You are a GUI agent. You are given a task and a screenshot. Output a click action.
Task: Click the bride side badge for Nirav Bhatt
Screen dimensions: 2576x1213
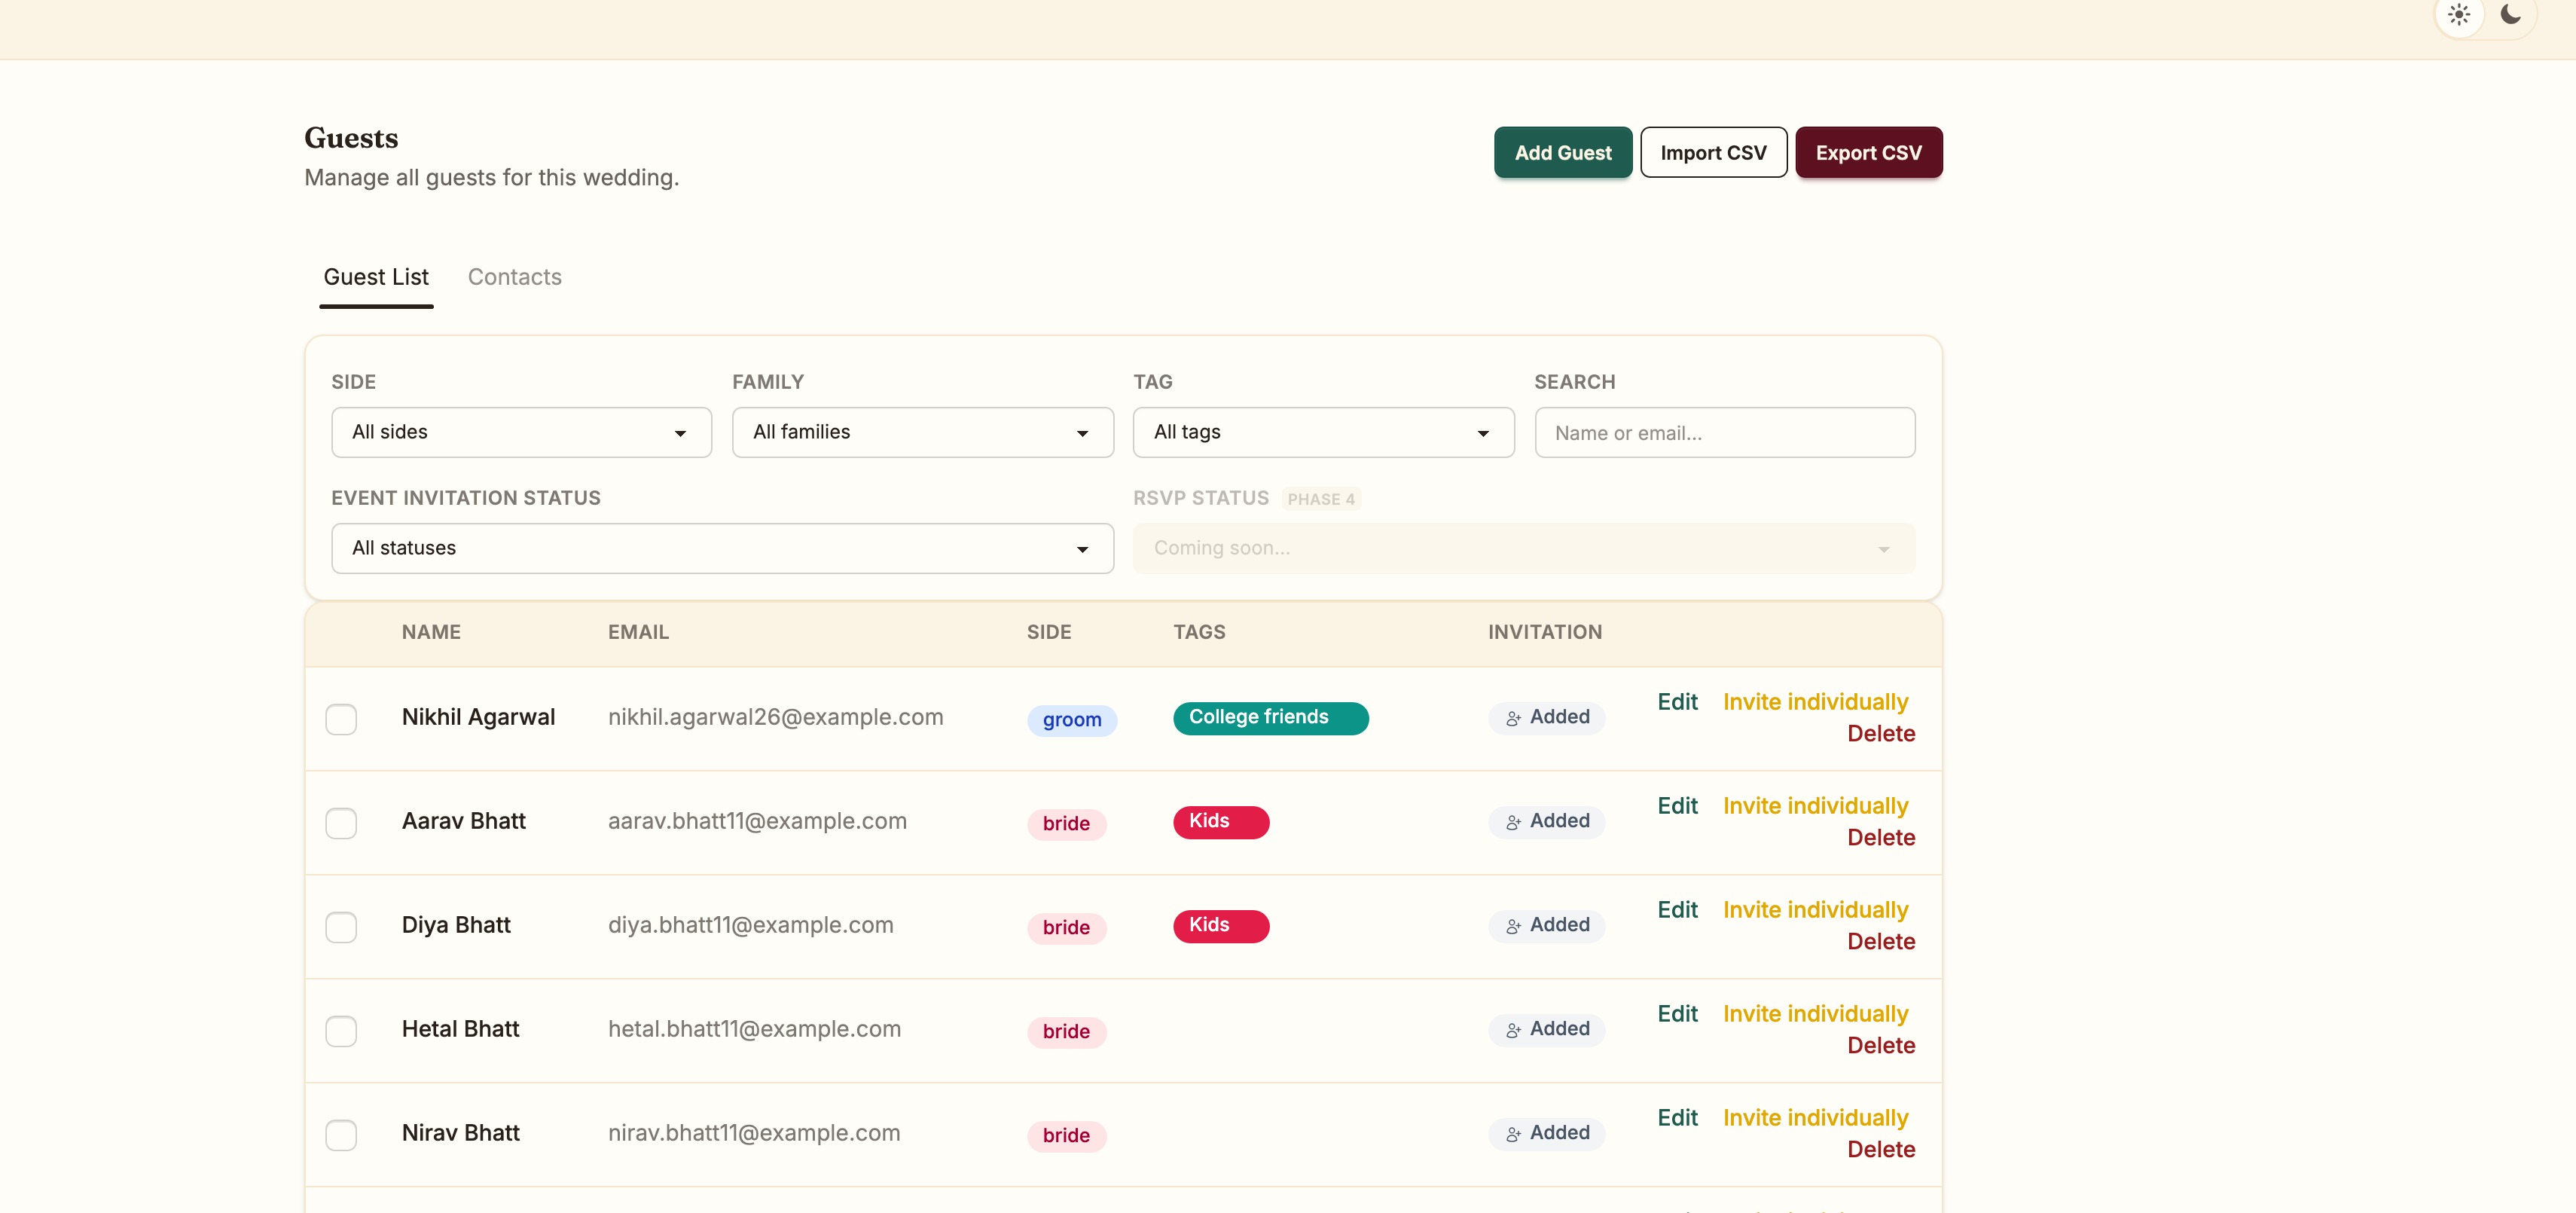(1066, 1136)
